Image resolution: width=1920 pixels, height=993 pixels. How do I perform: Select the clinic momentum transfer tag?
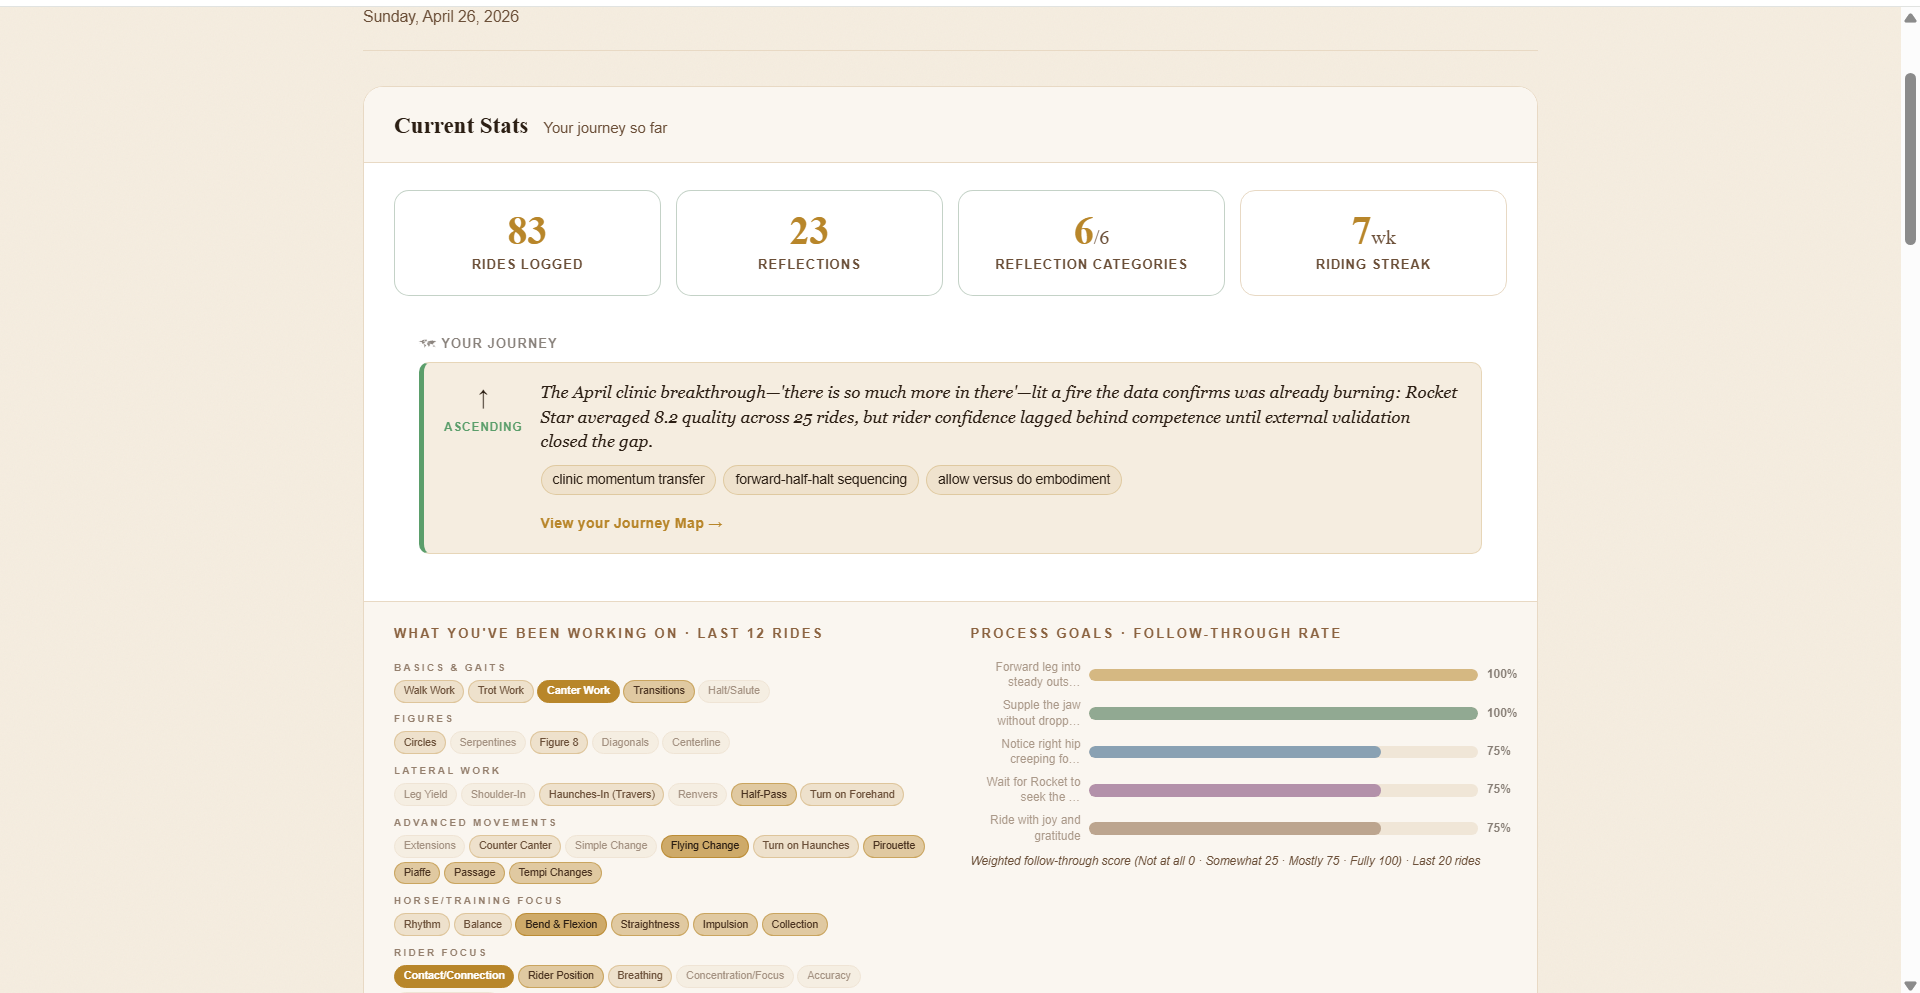(x=628, y=480)
